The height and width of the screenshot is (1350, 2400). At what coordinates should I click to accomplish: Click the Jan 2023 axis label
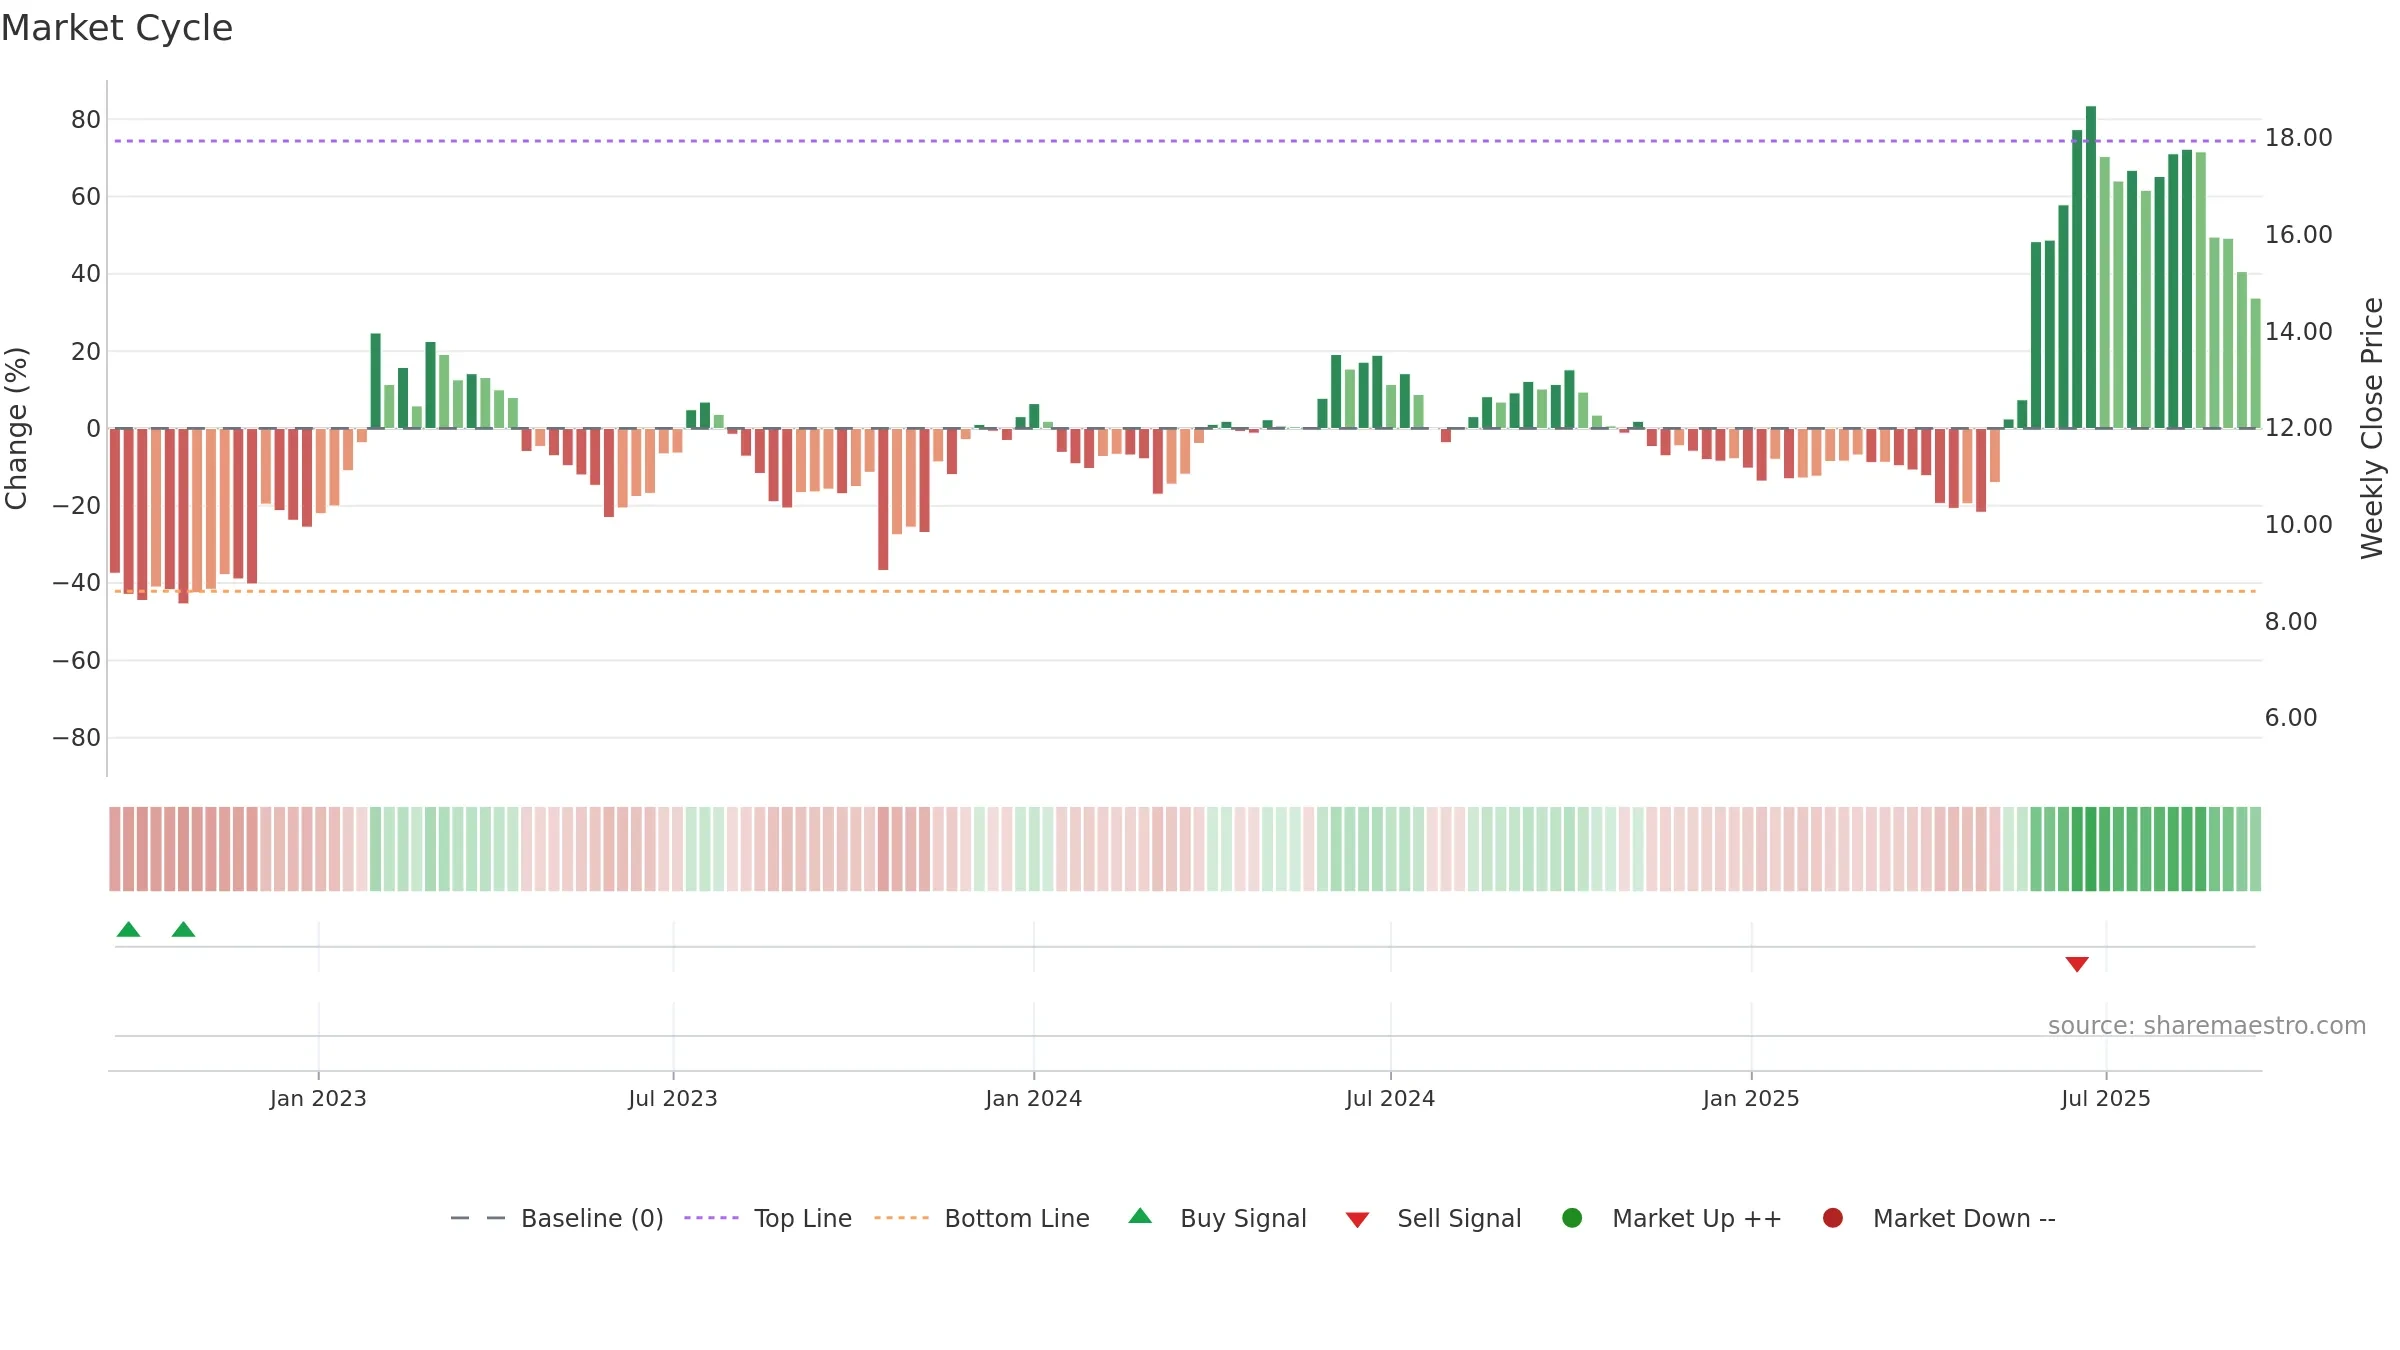pyautogui.click(x=318, y=1098)
